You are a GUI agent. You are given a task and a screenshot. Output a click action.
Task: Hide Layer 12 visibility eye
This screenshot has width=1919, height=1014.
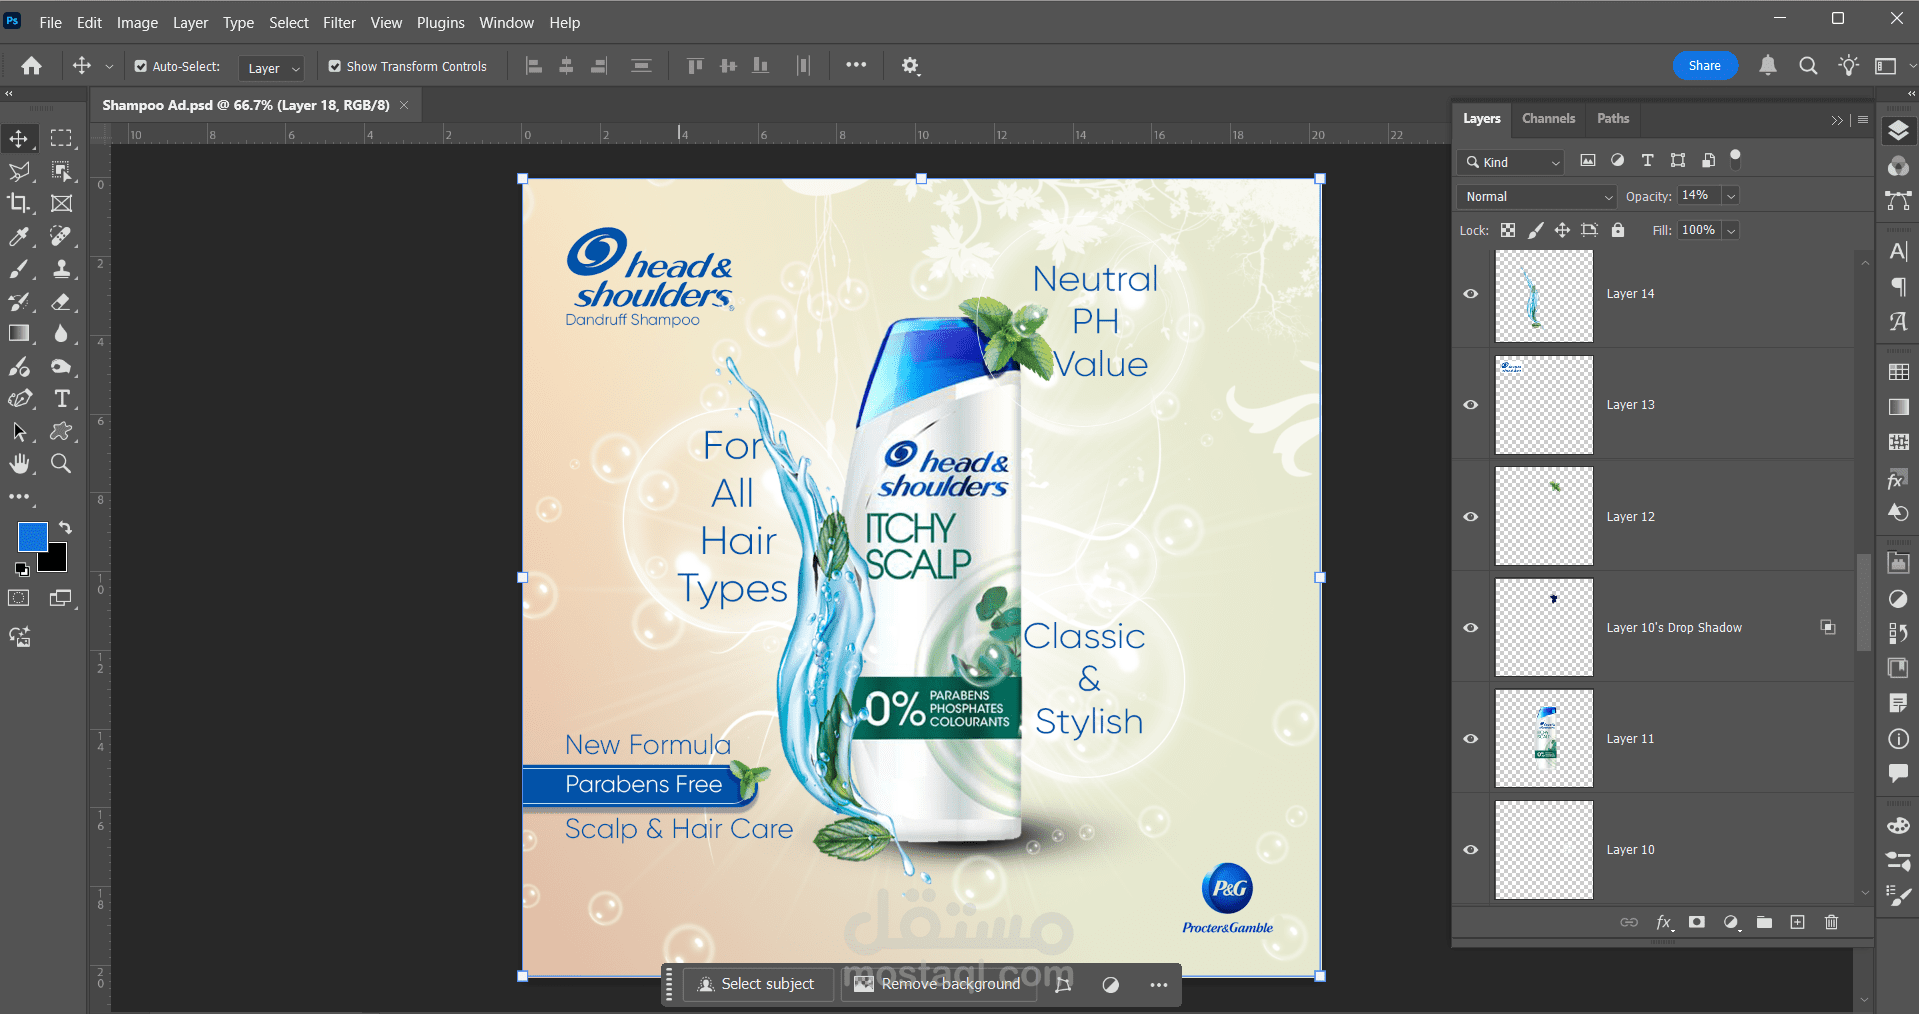1471,517
